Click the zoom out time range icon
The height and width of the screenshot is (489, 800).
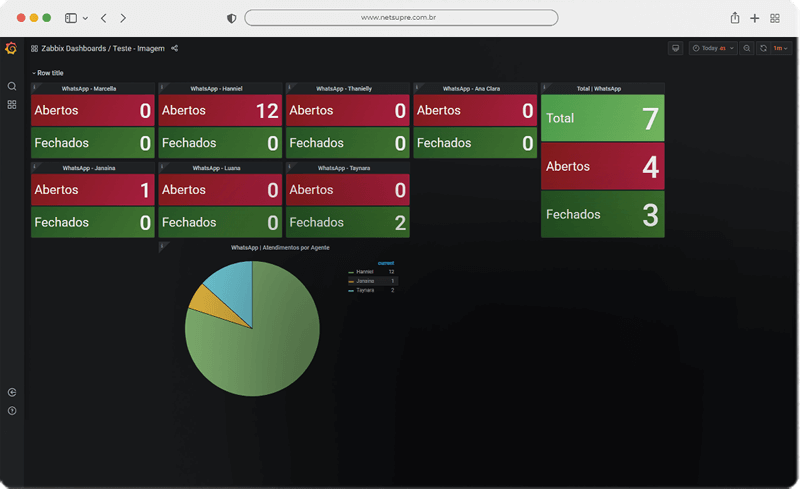click(747, 48)
